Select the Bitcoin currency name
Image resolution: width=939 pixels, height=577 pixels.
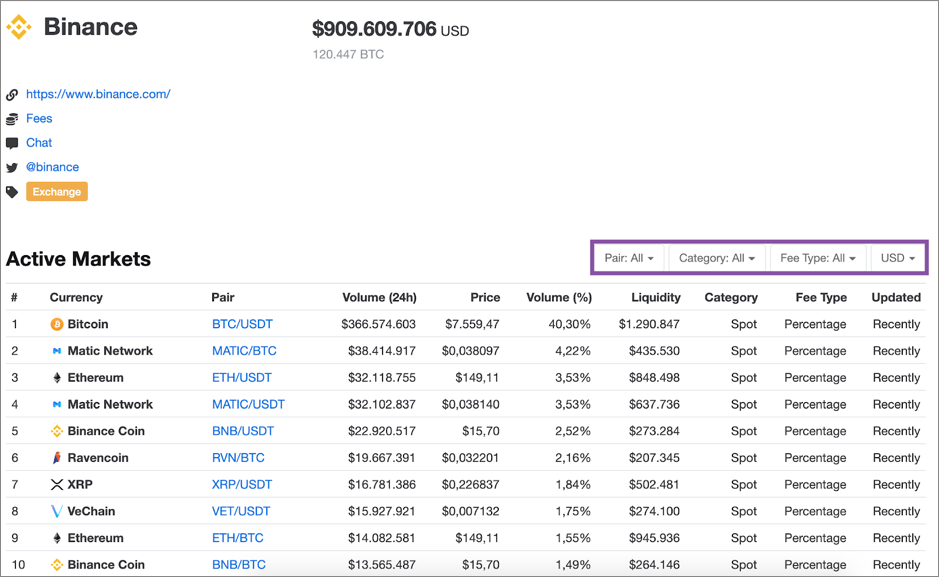tap(88, 324)
